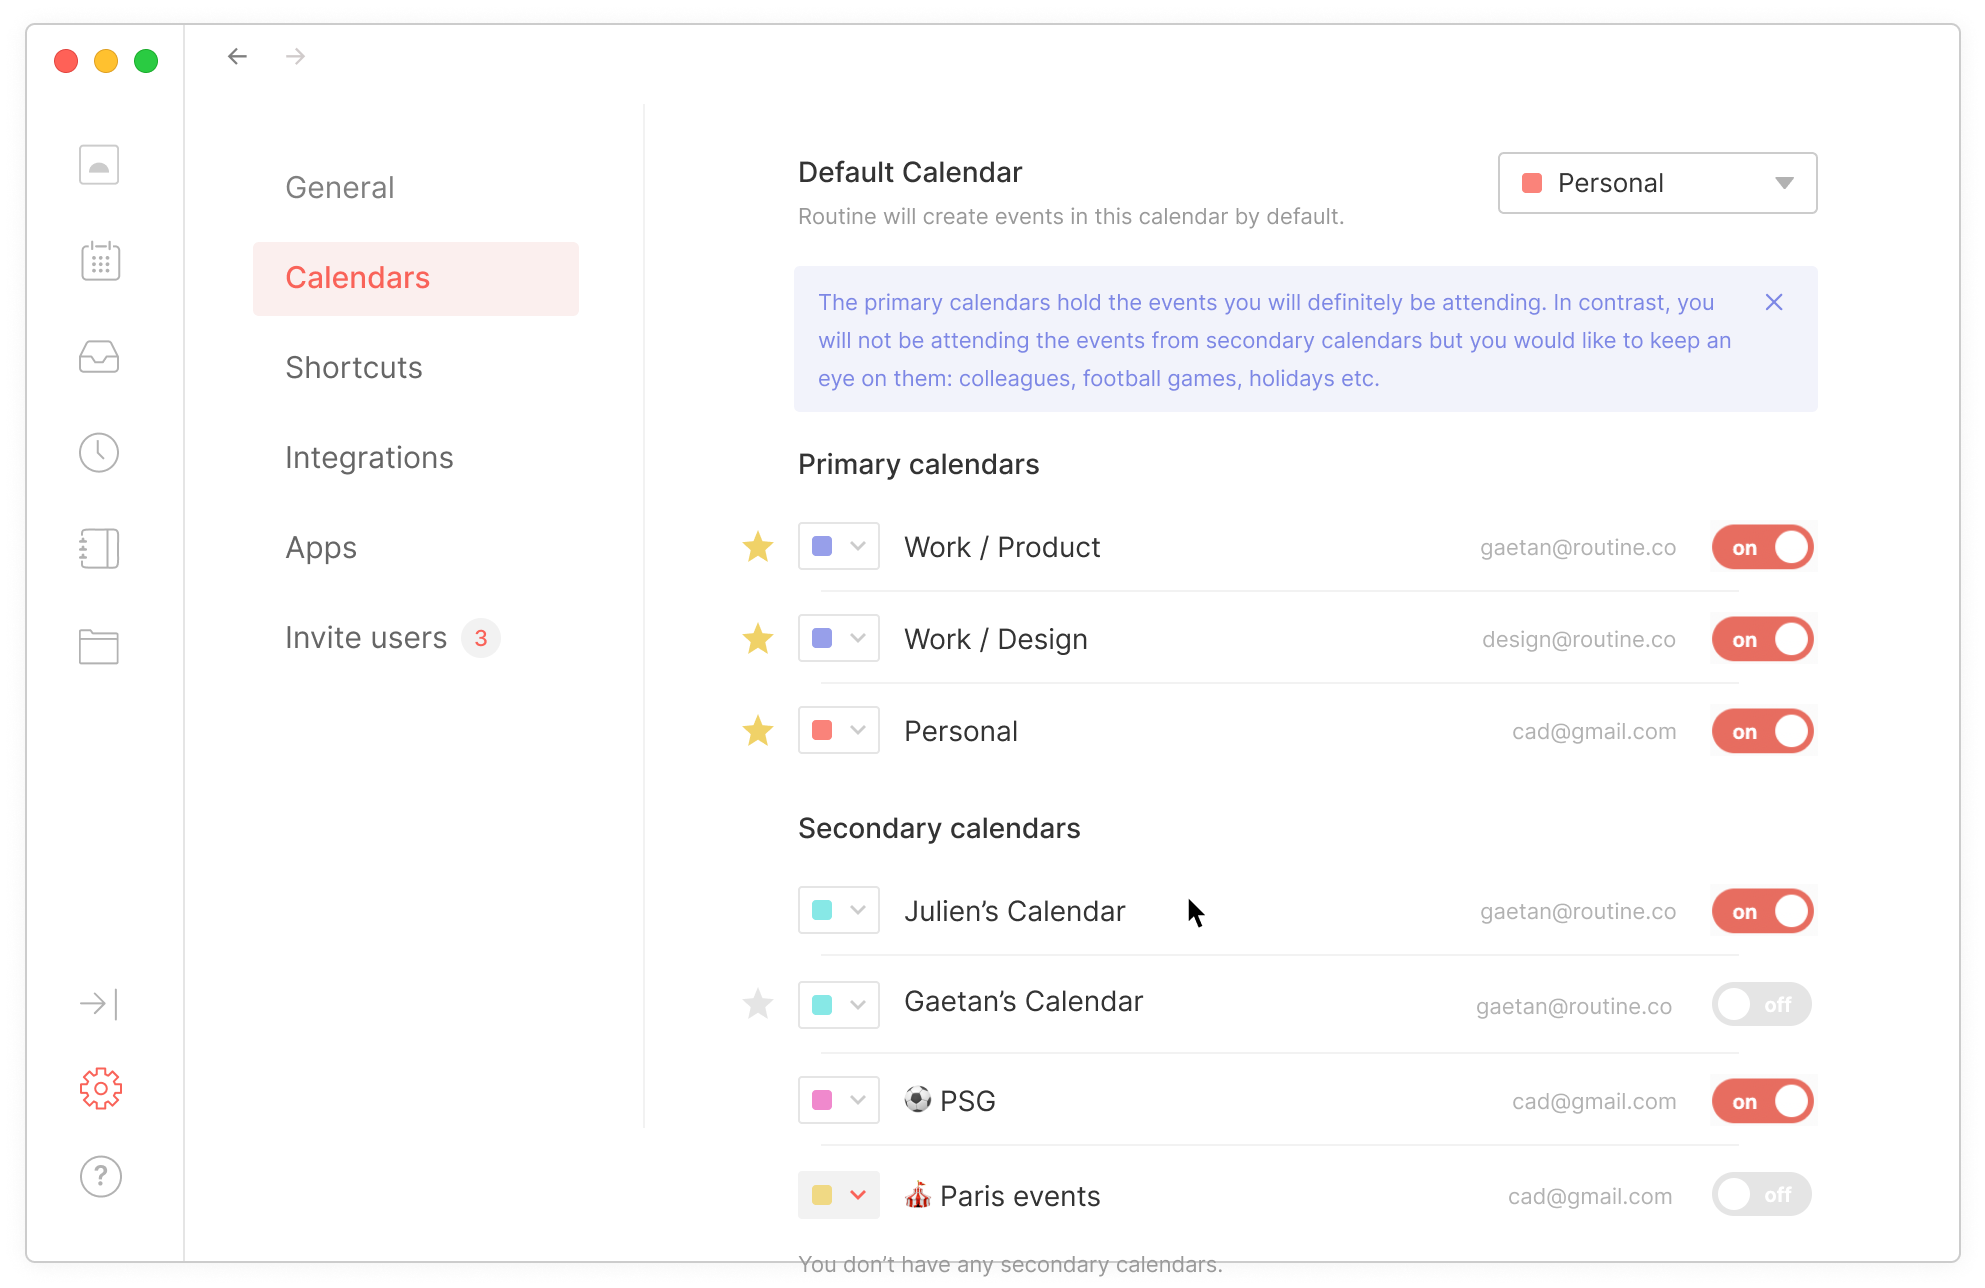Image resolution: width=1985 pixels, height=1288 pixels.
Task: Click the yellow color swatch for Paris events
Action: pos(822,1195)
